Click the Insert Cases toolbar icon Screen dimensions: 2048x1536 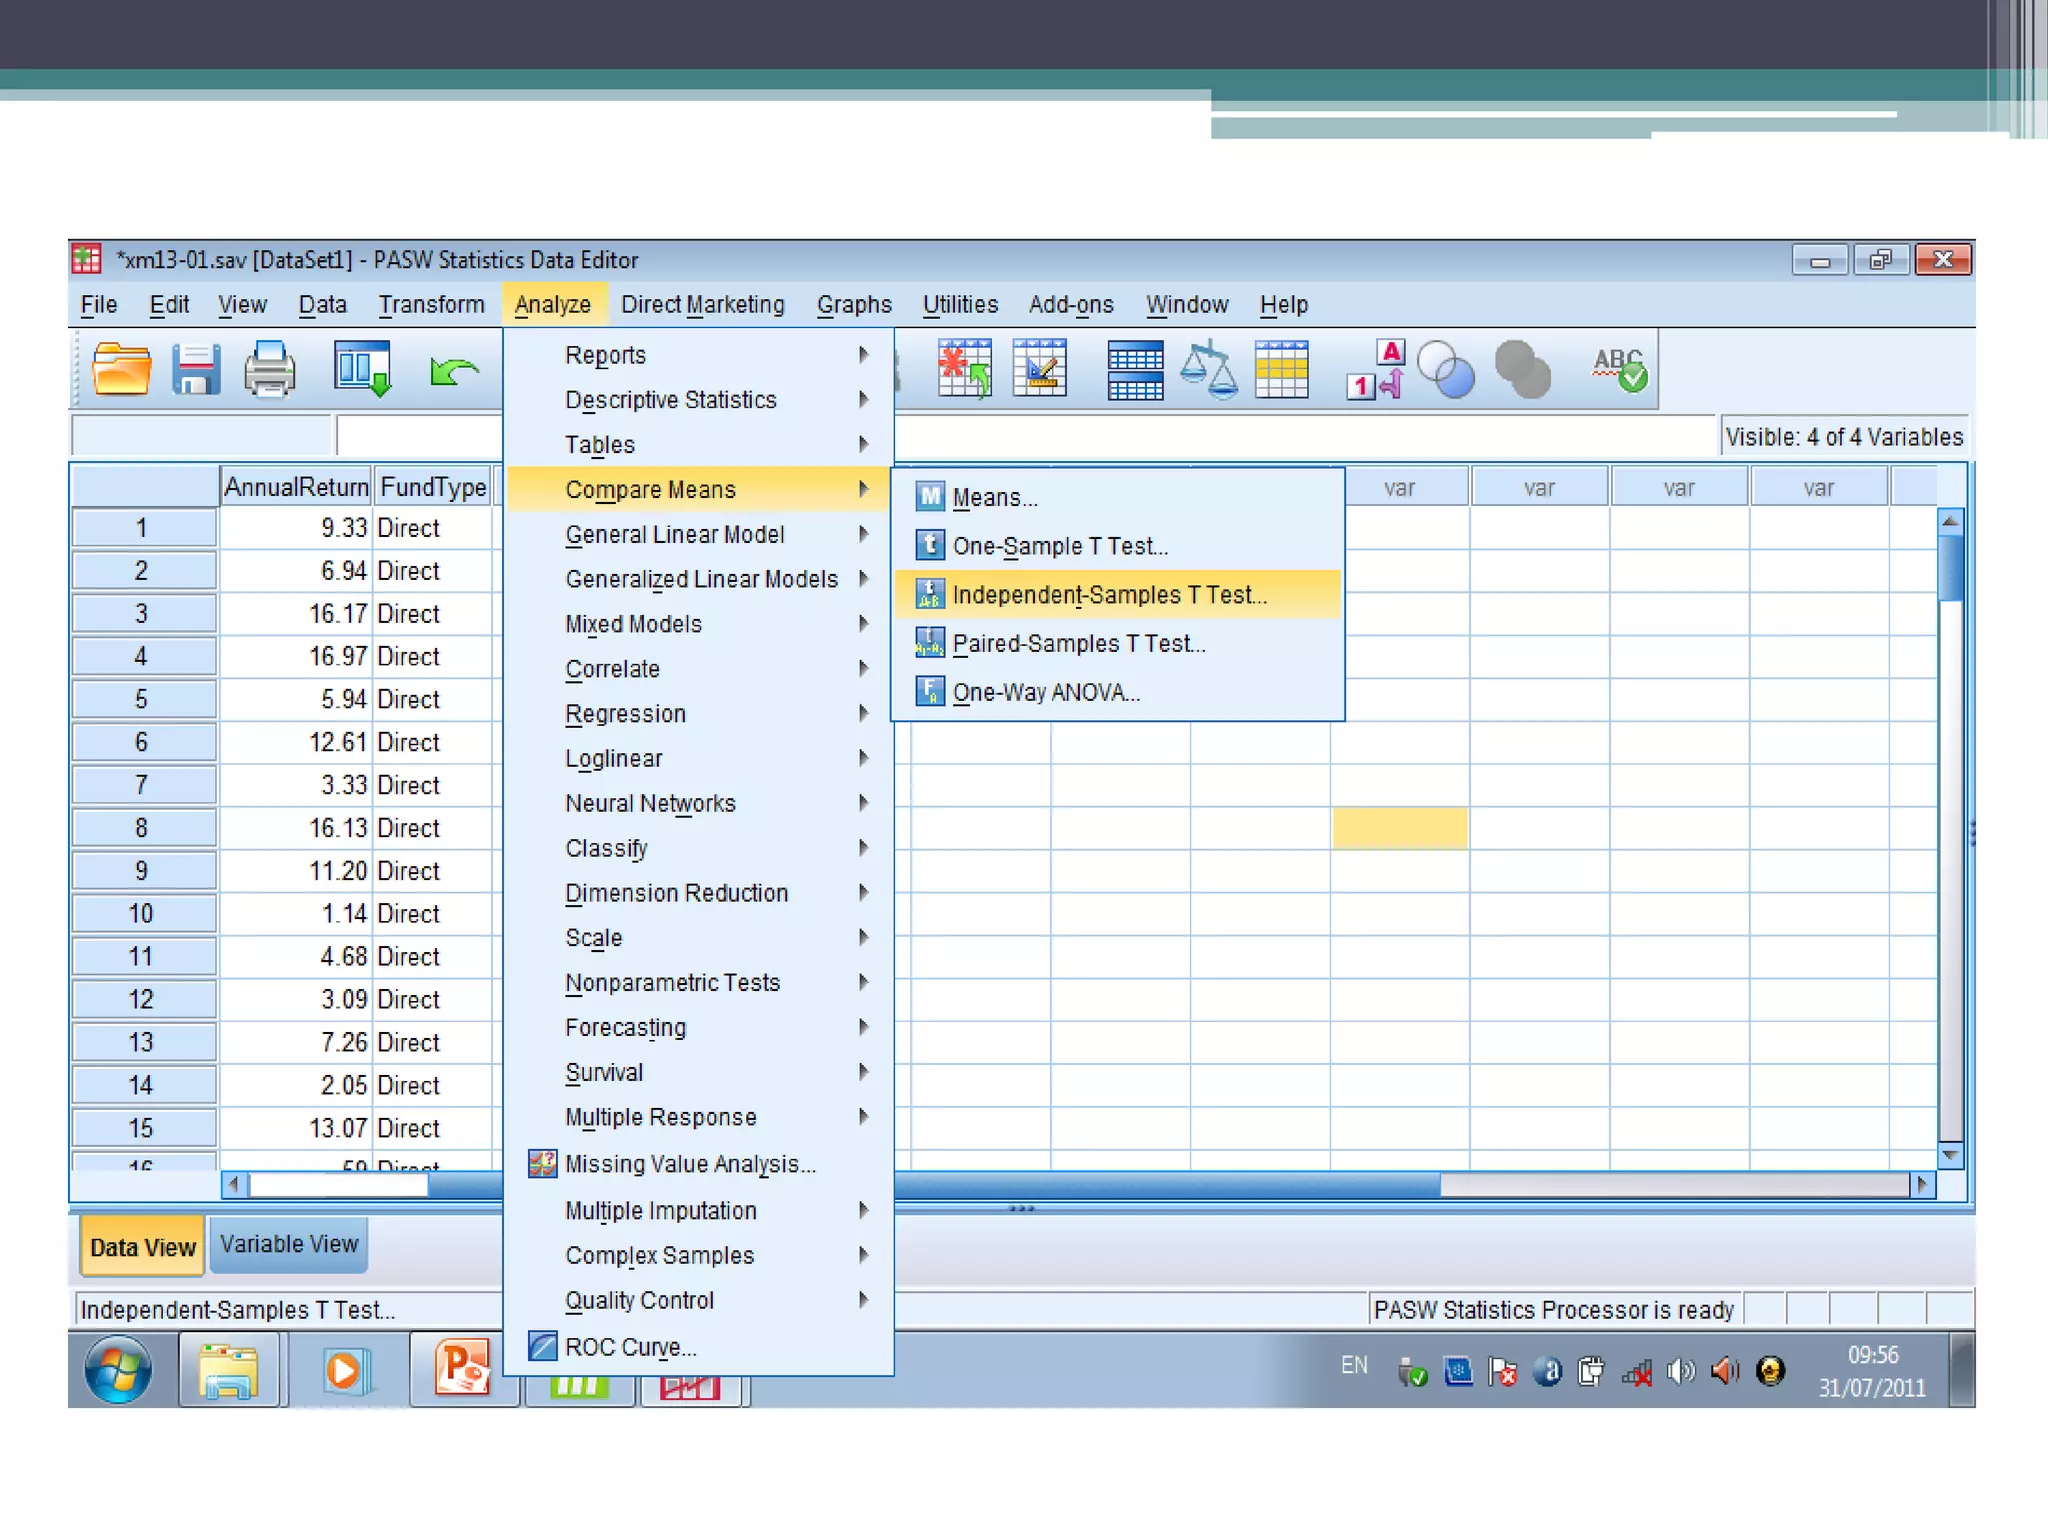click(964, 369)
